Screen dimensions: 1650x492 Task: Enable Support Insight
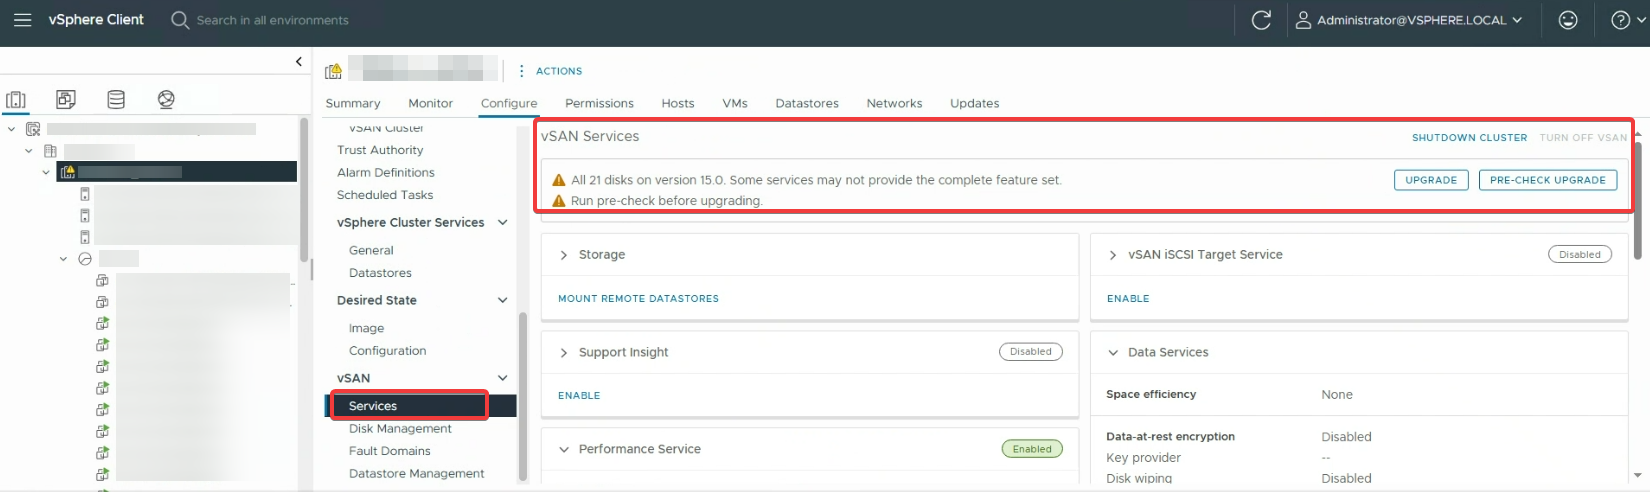pyautogui.click(x=579, y=396)
